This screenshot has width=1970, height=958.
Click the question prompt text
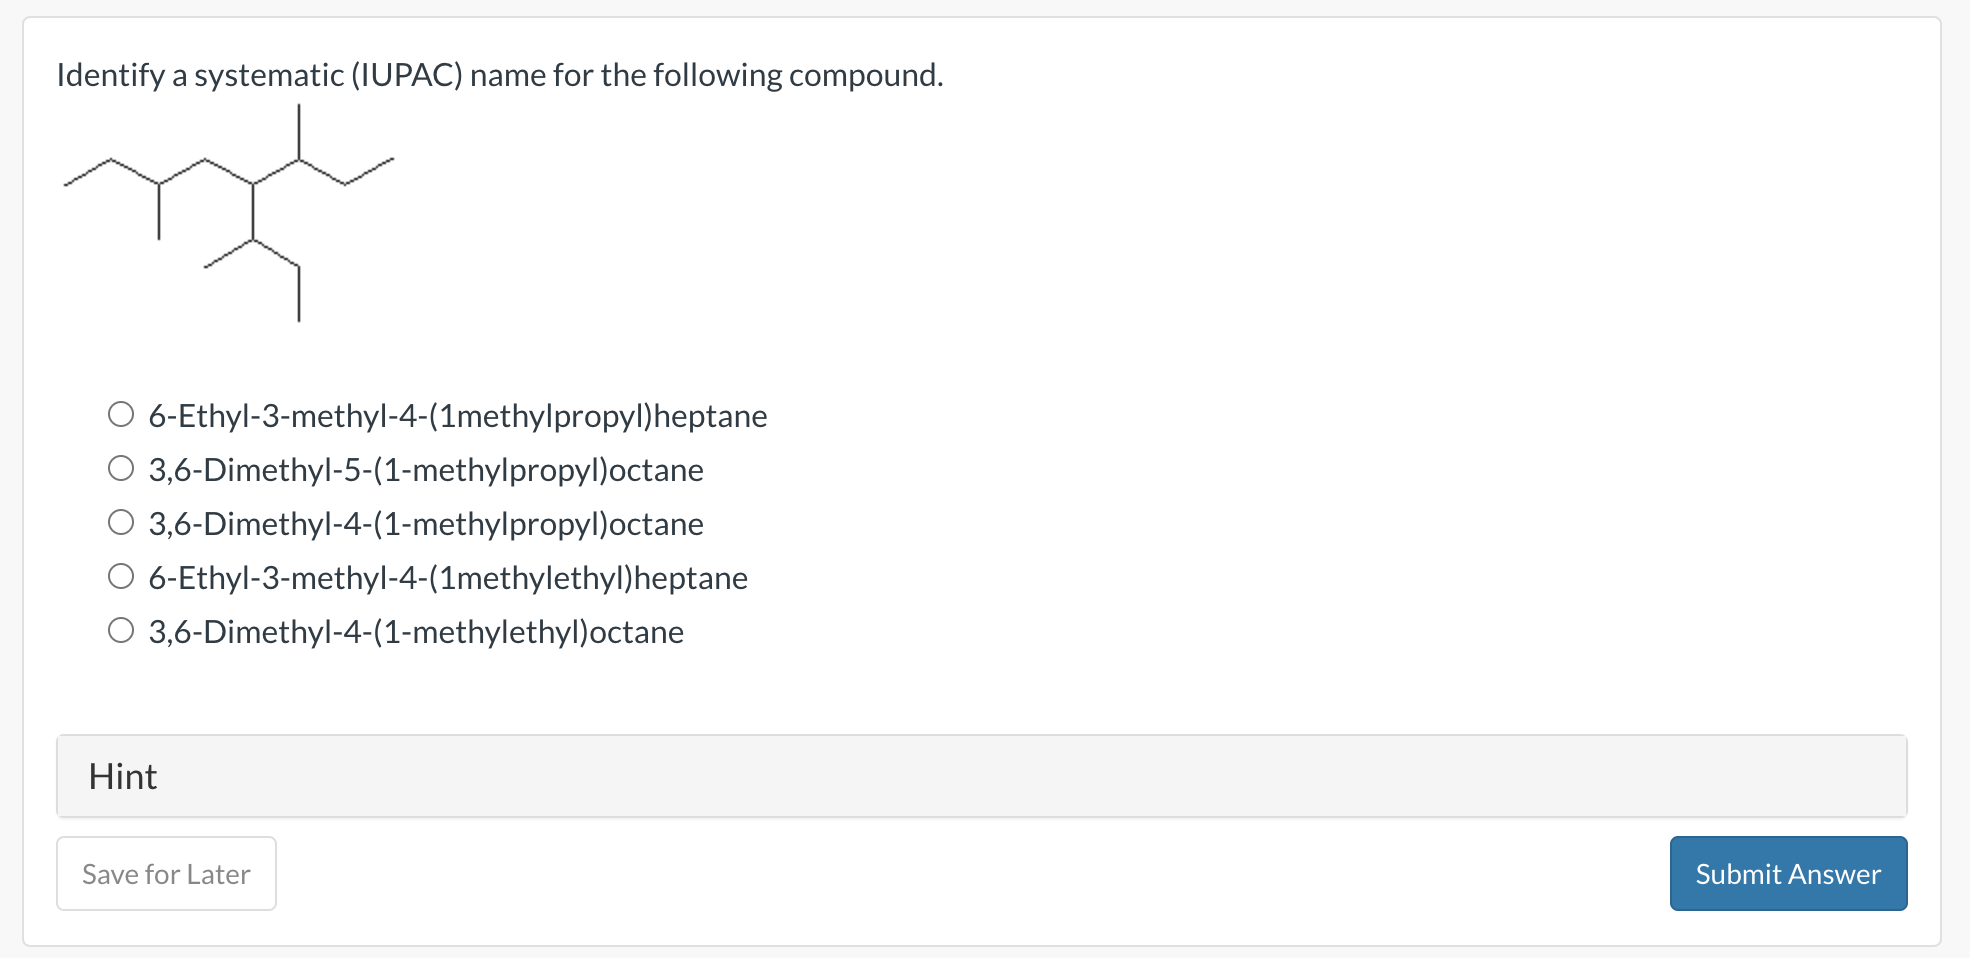point(499,74)
